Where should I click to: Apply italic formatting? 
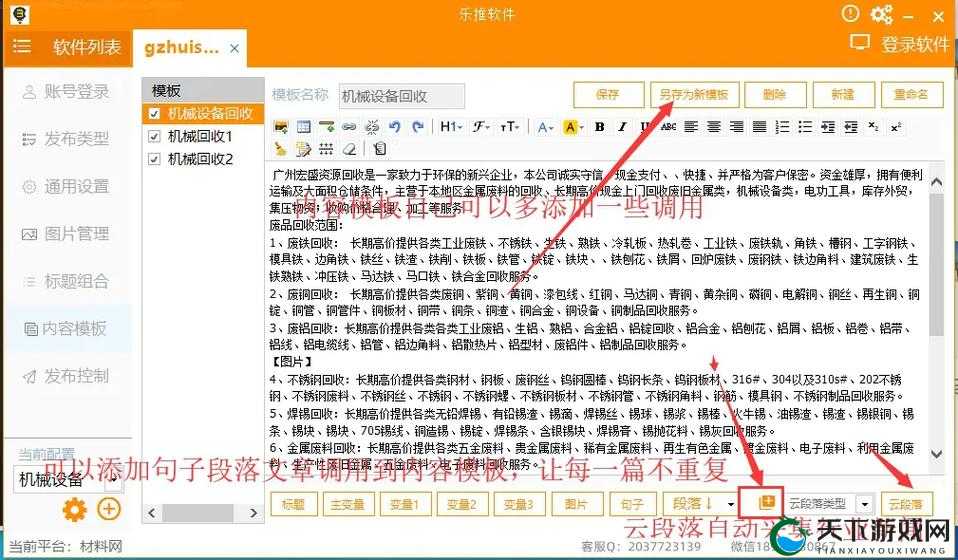[622, 126]
